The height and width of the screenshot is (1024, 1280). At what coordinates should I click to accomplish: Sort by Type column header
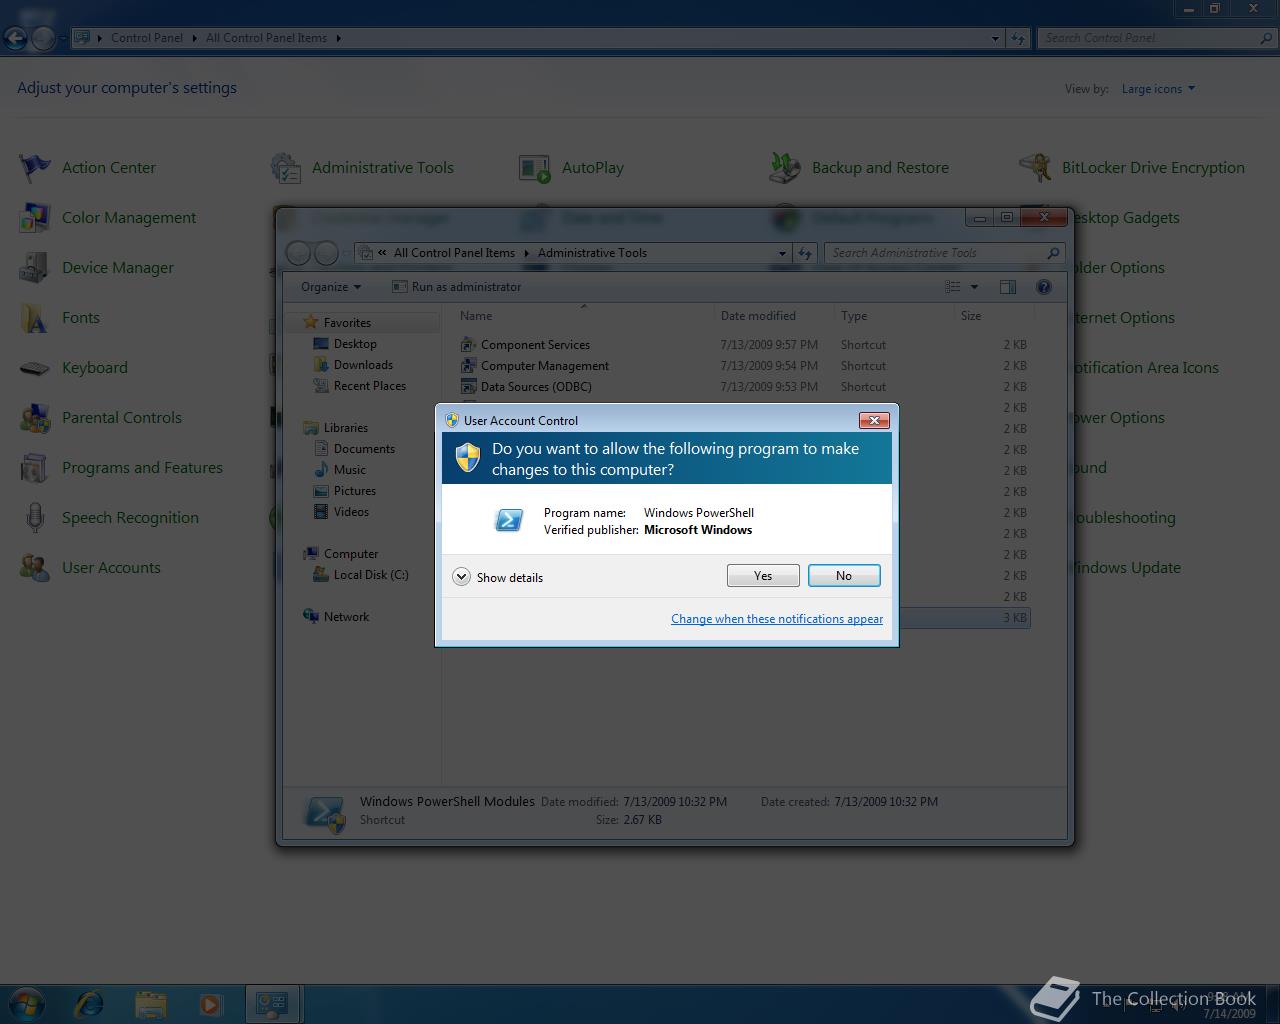coord(894,316)
